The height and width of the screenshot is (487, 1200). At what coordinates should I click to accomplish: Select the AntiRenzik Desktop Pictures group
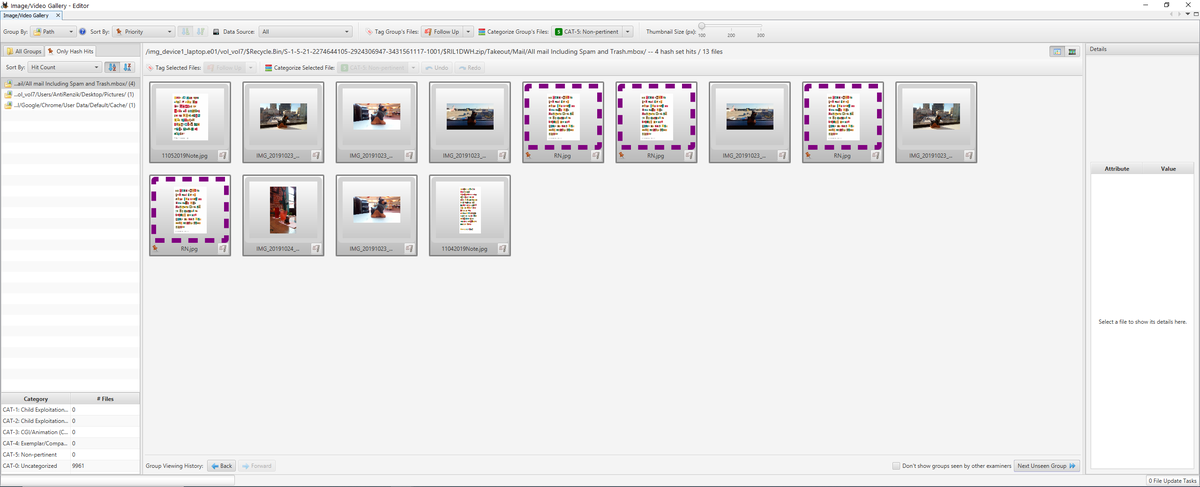pyautogui.click(x=70, y=94)
